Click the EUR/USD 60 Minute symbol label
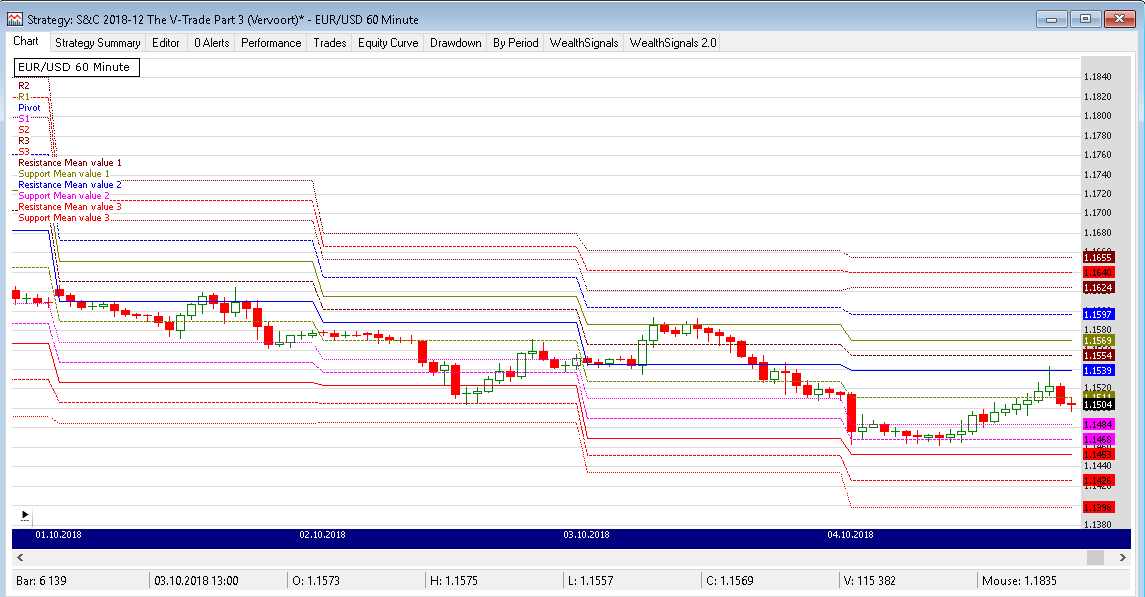Image resolution: width=1145 pixels, height=597 pixels. 76,67
